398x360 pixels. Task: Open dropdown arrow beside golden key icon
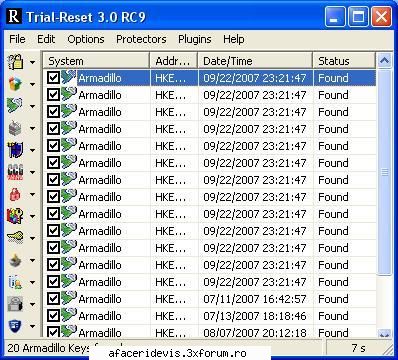pos(32,238)
